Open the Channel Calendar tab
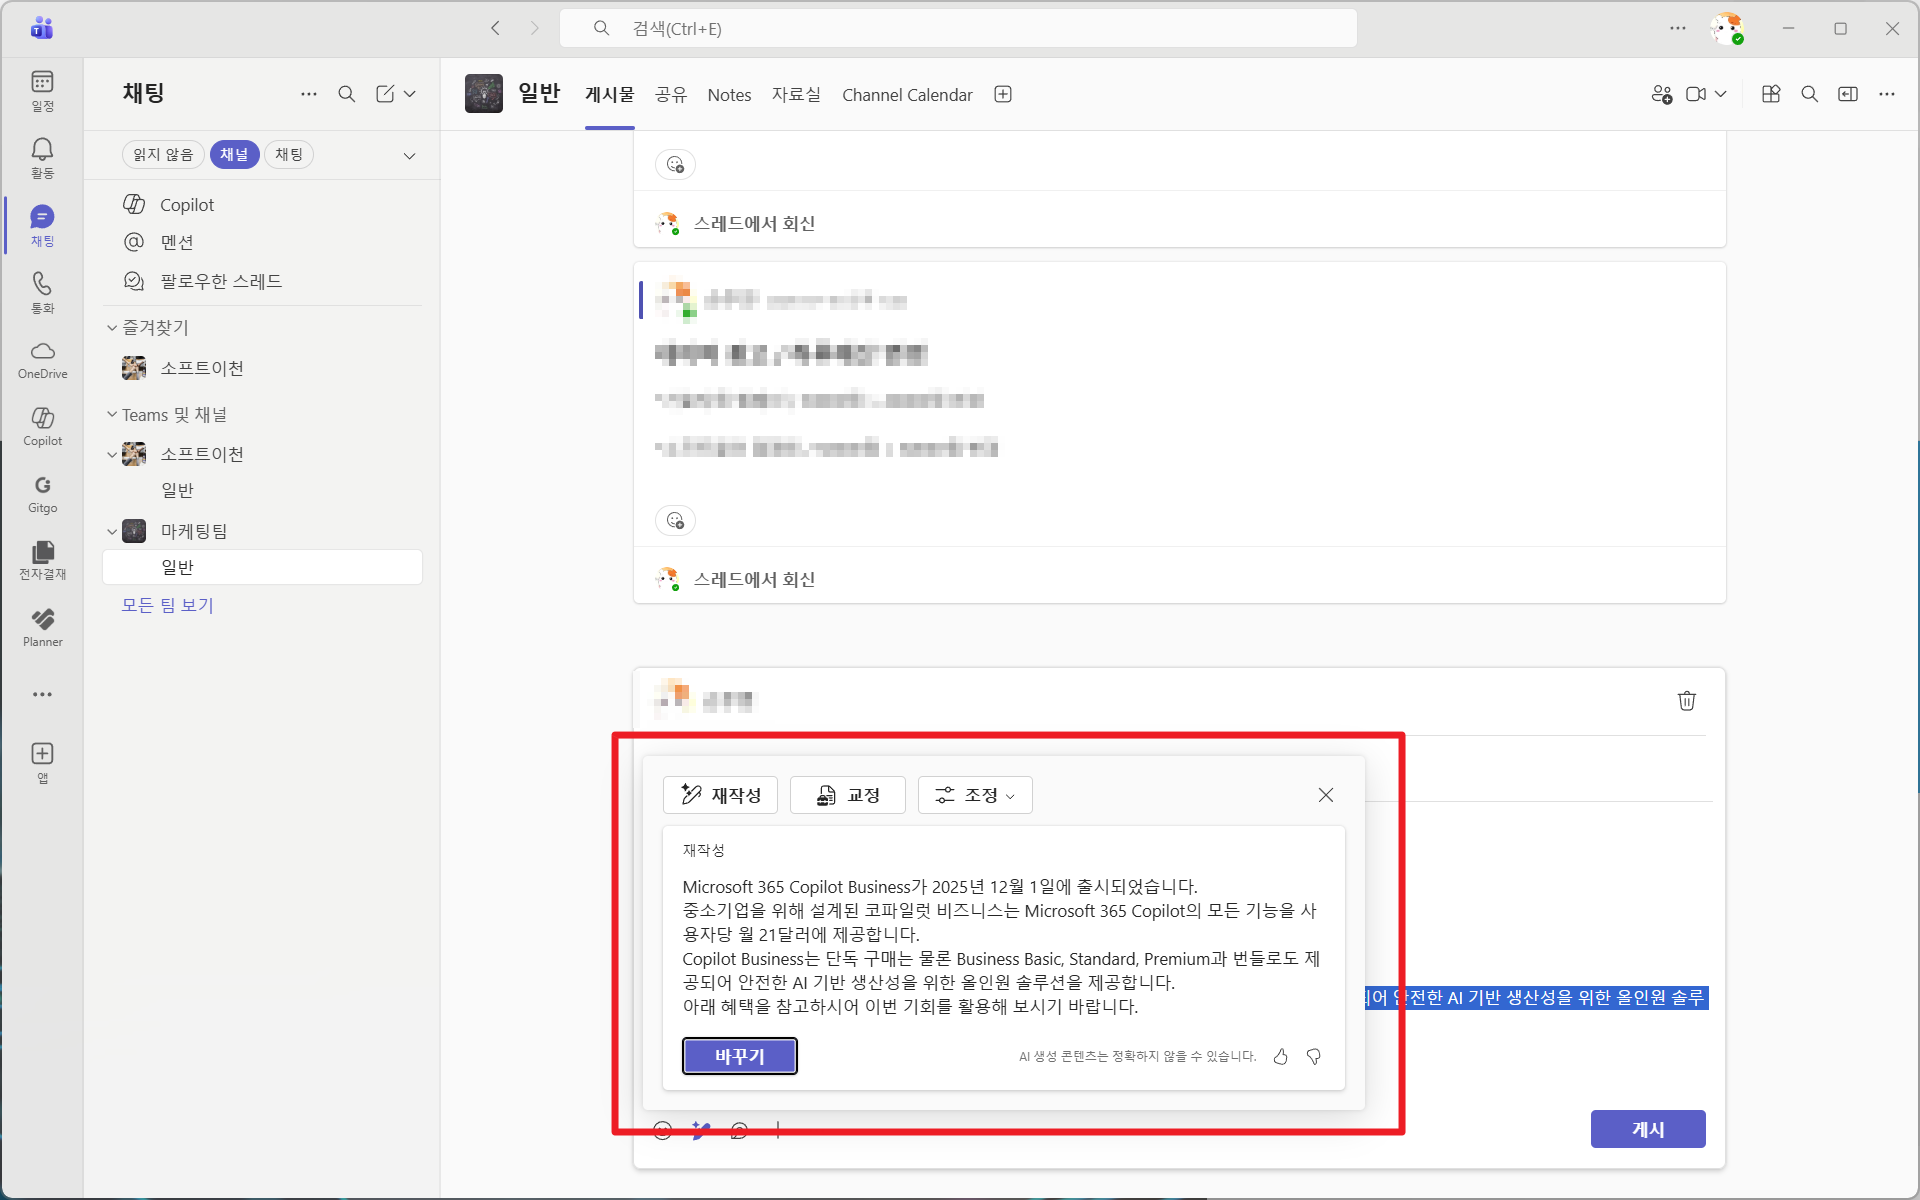Viewport: 1920px width, 1200px height. point(907,94)
